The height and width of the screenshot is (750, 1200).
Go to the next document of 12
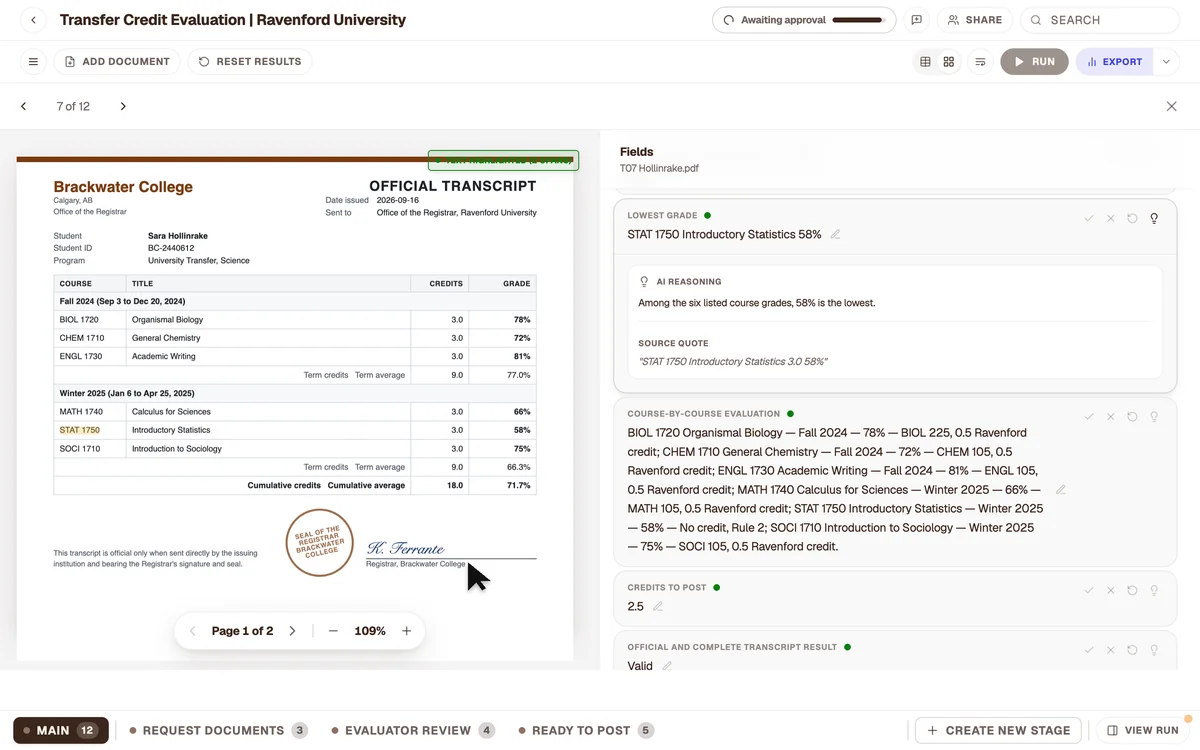click(123, 106)
